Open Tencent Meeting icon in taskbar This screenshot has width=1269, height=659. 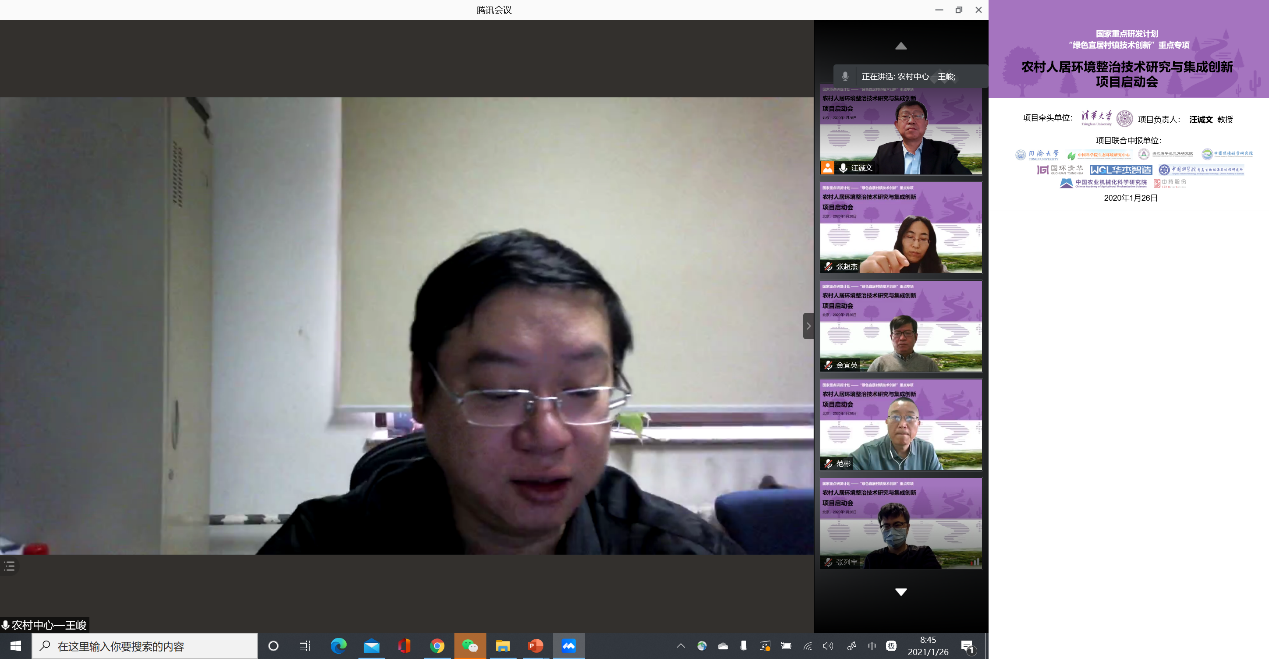(568, 646)
